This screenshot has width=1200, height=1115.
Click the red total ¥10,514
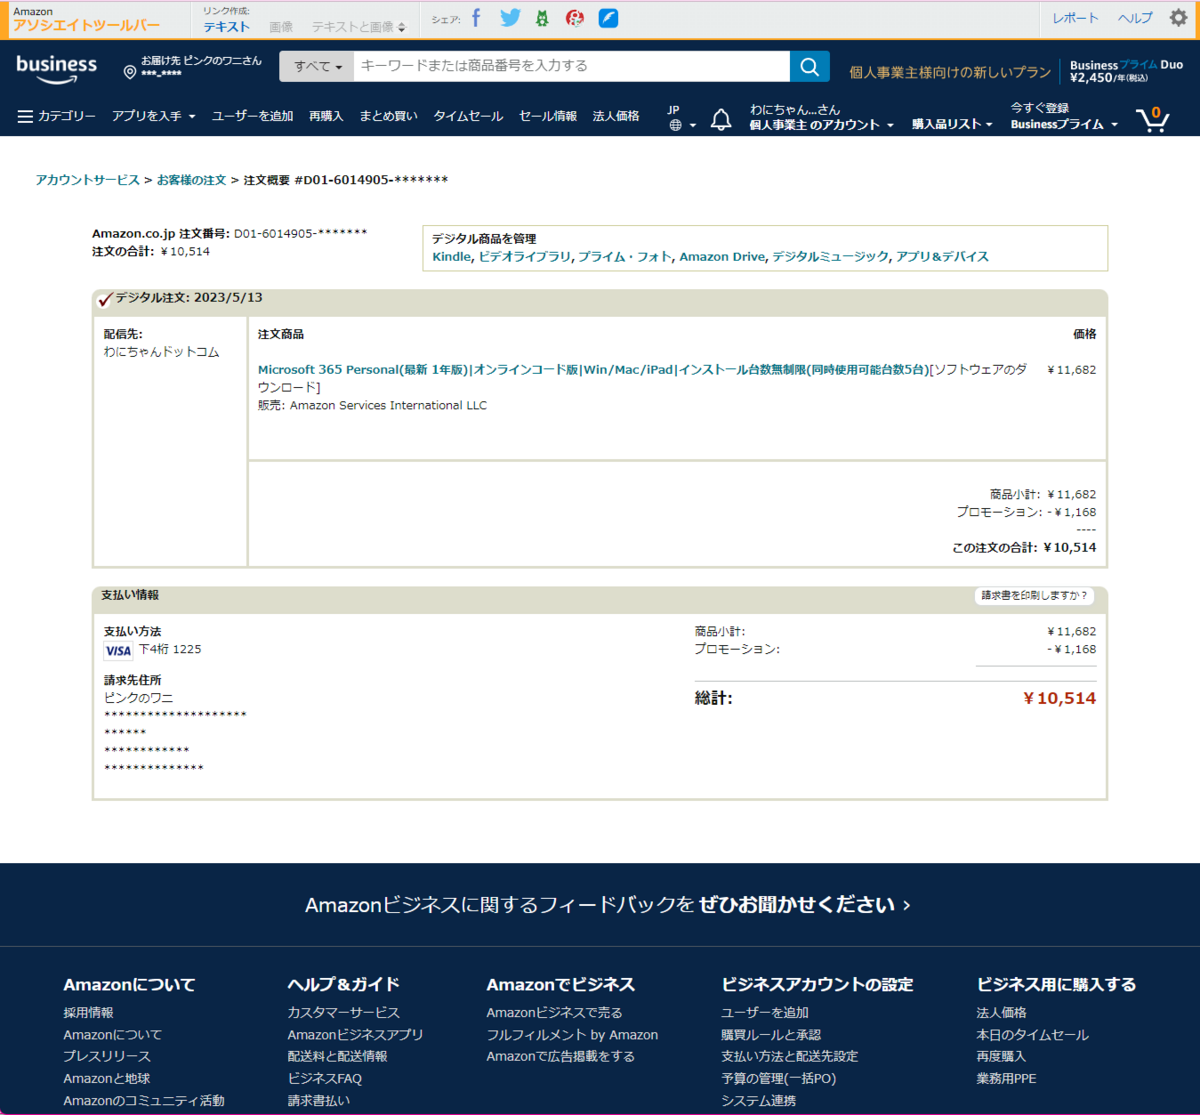(x=1059, y=699)
